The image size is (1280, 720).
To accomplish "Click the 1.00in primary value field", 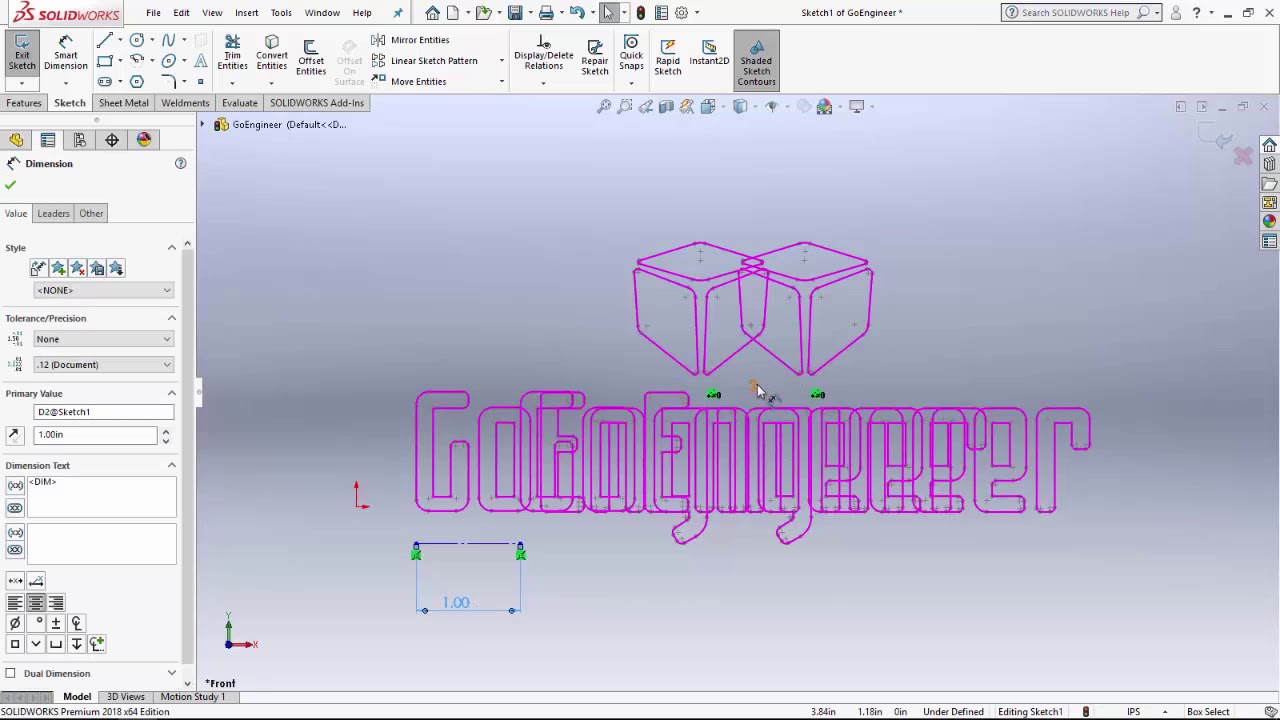I will click(96, 435).
